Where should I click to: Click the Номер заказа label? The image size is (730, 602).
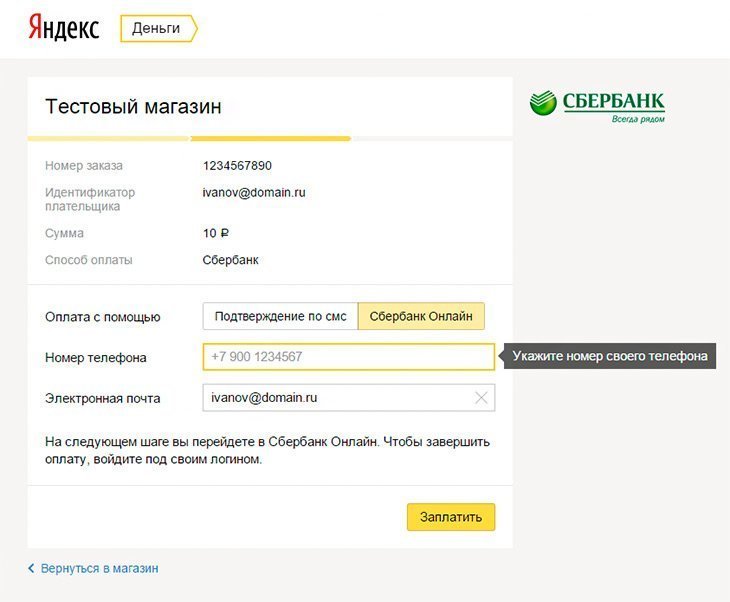click(84, 166)
